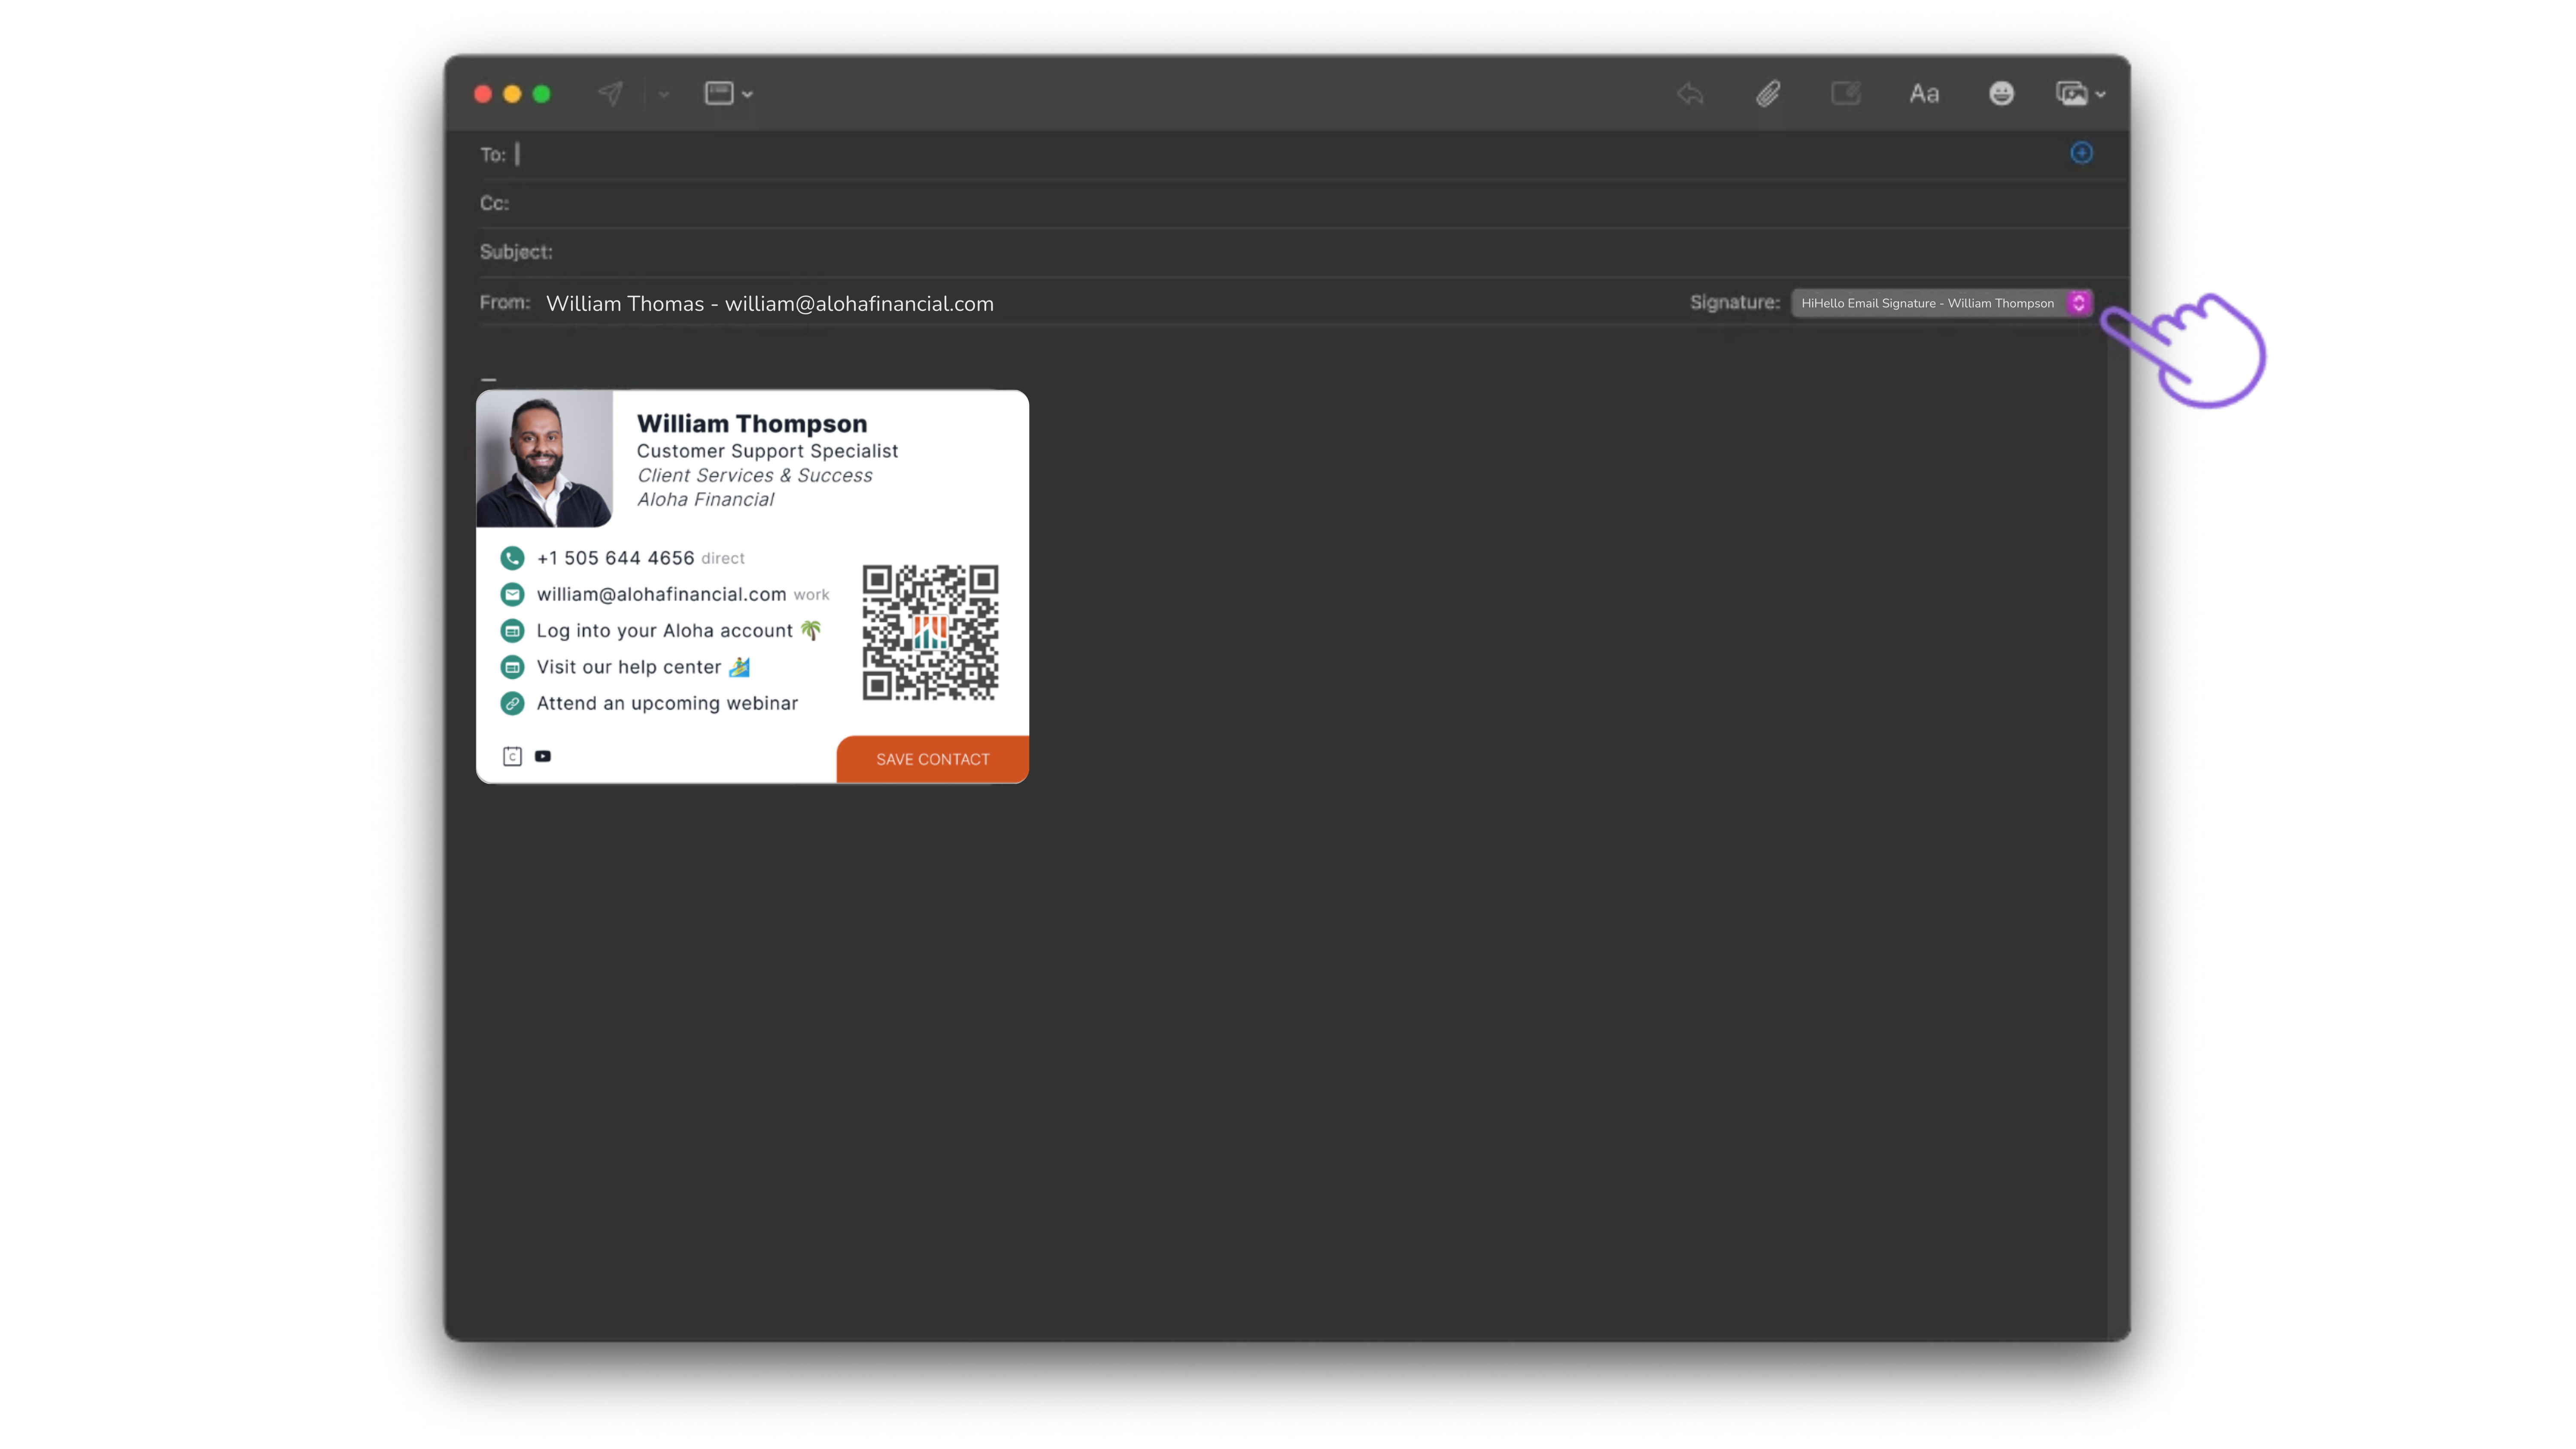Click the Aloha Financial company text
Screen dimensions: 2576x1449
tap(705, 500)
